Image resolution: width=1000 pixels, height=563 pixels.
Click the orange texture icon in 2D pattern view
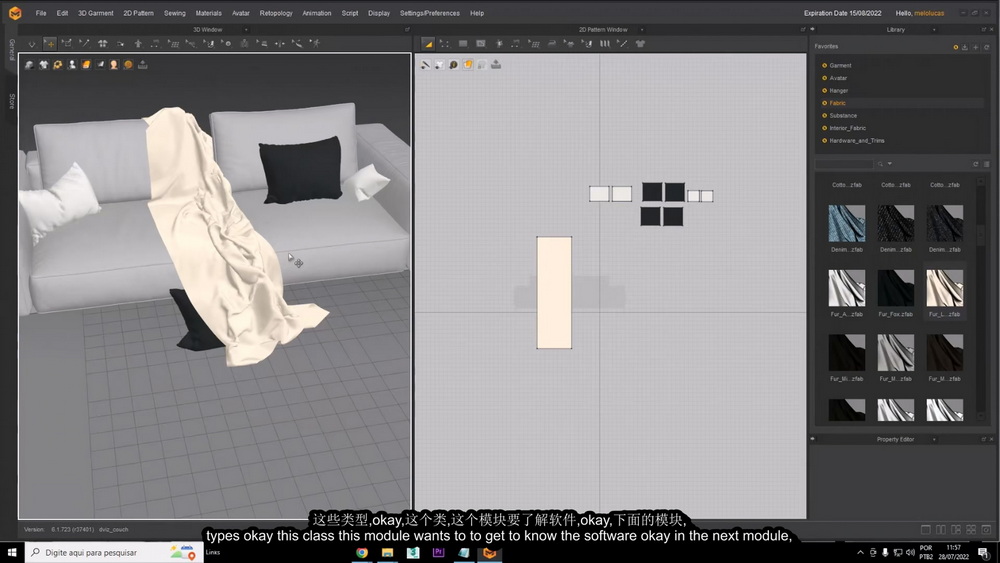[x=467, y=64]
